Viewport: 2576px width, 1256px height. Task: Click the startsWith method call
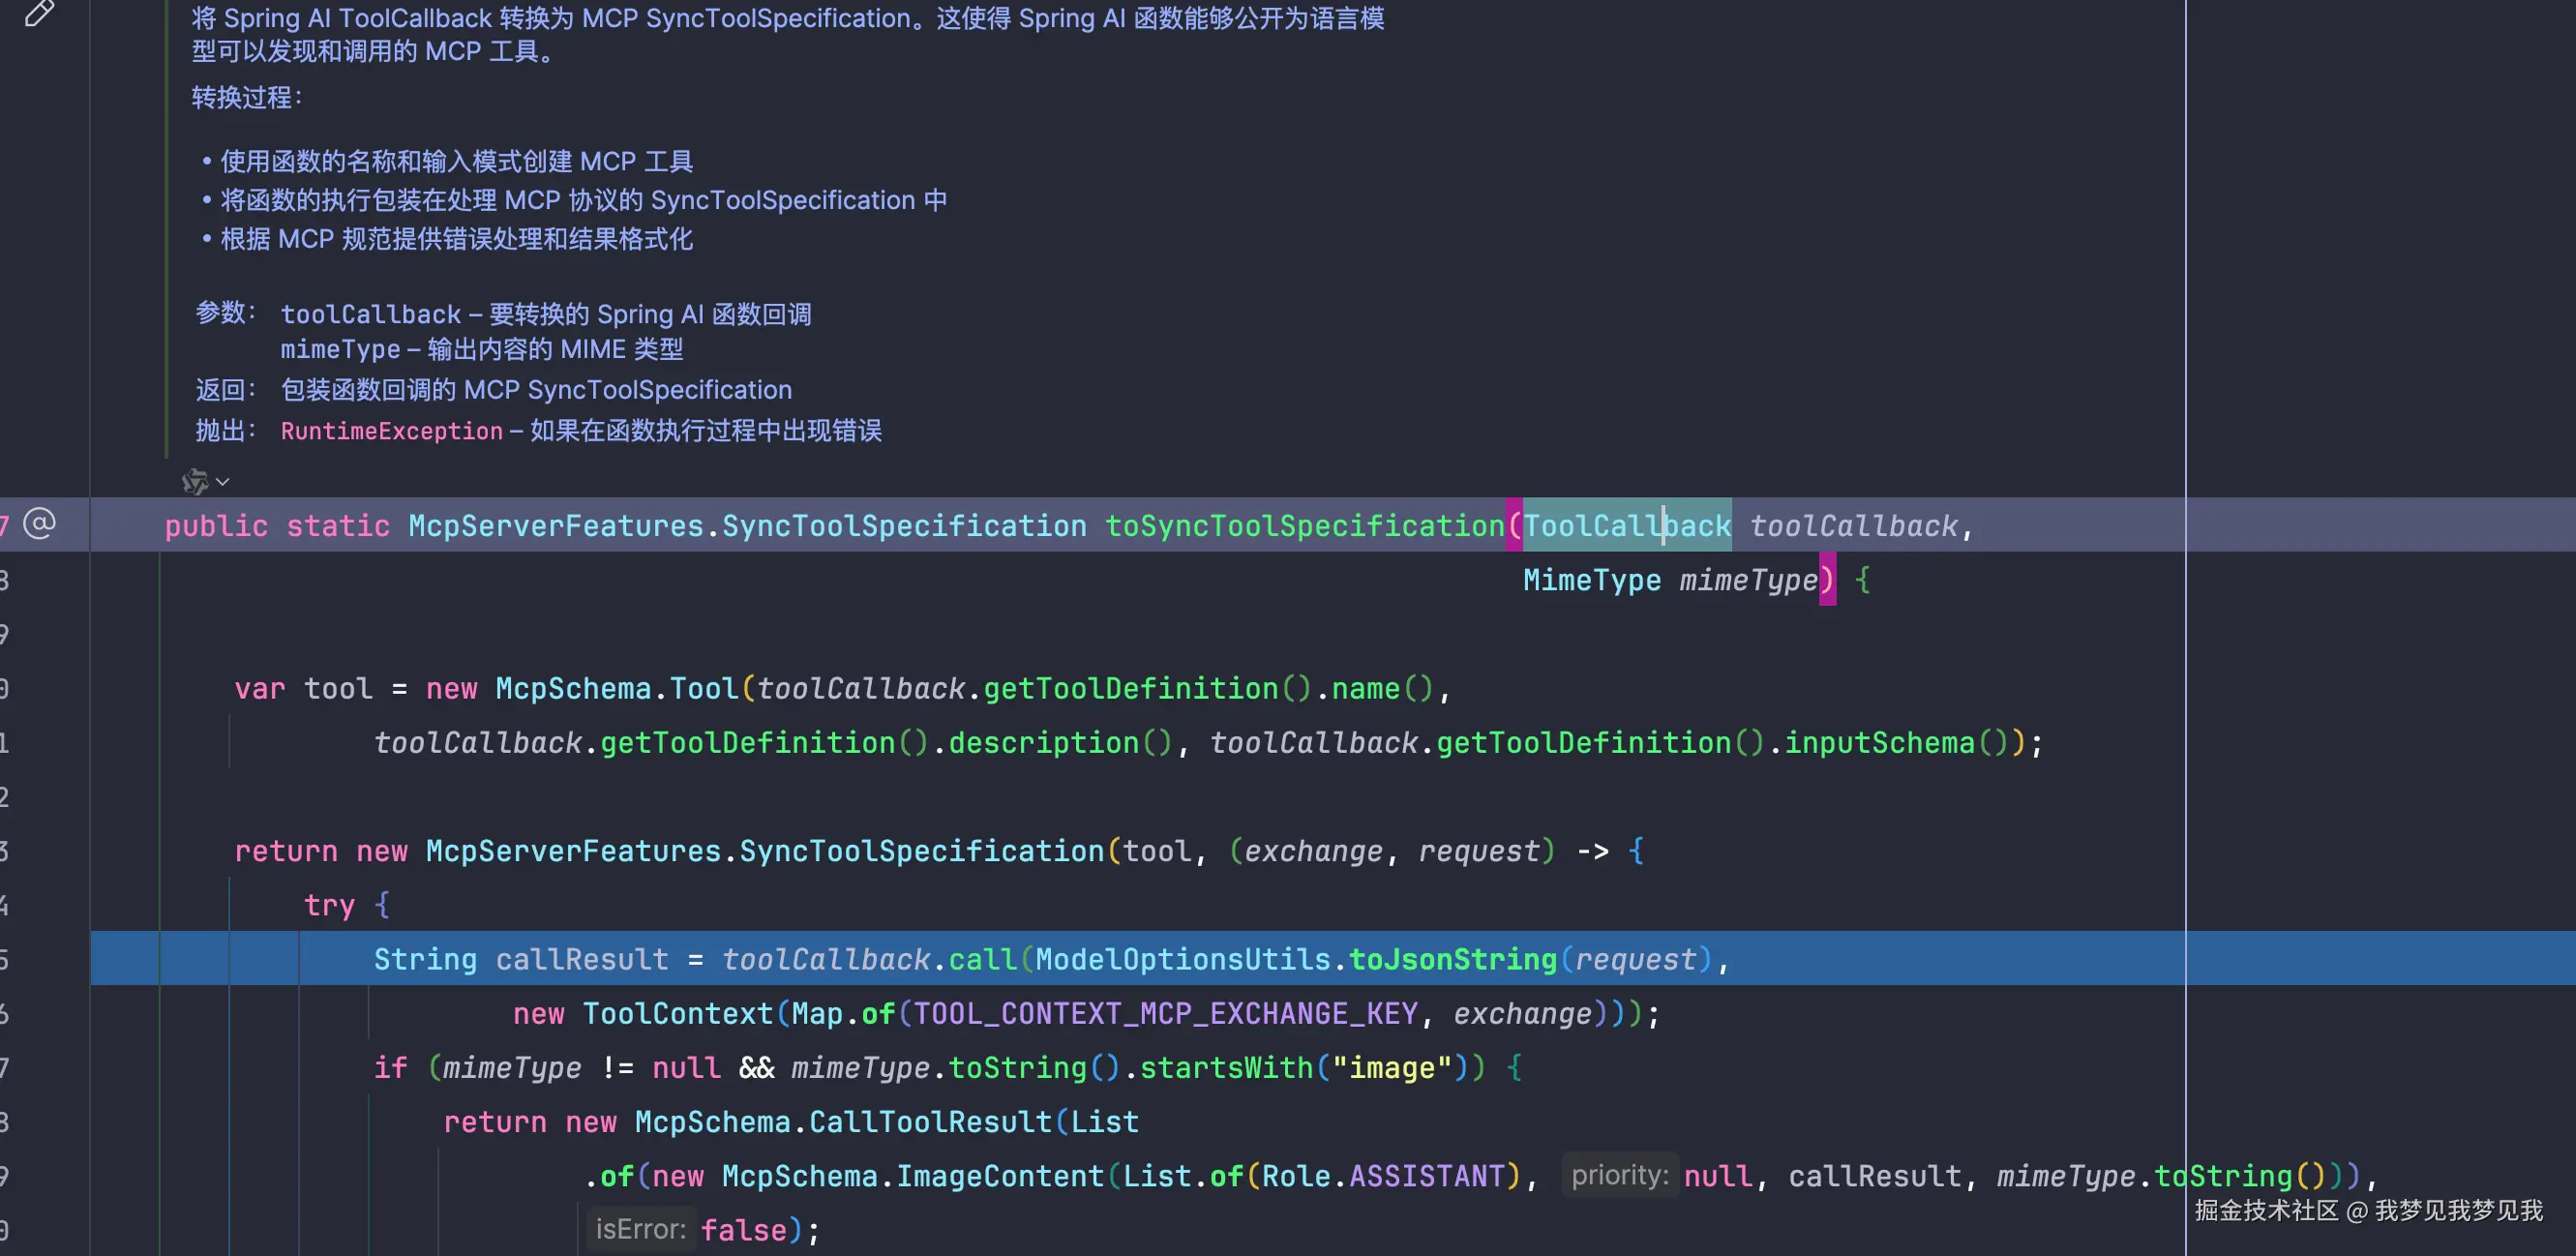[1226, 1068]
